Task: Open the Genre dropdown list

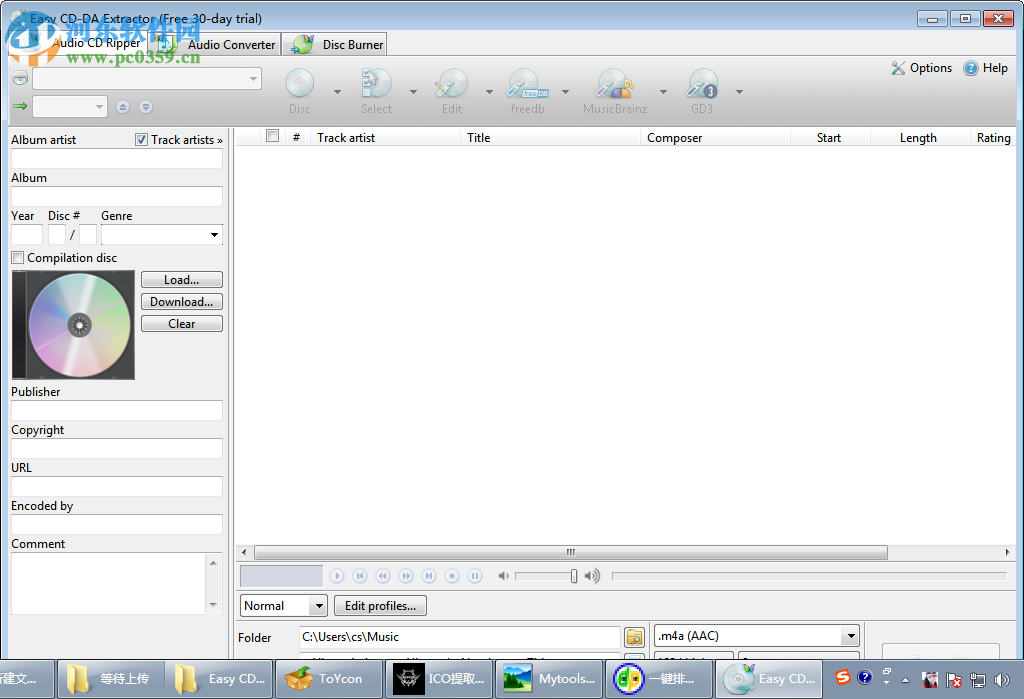Action: pos(214,235)
